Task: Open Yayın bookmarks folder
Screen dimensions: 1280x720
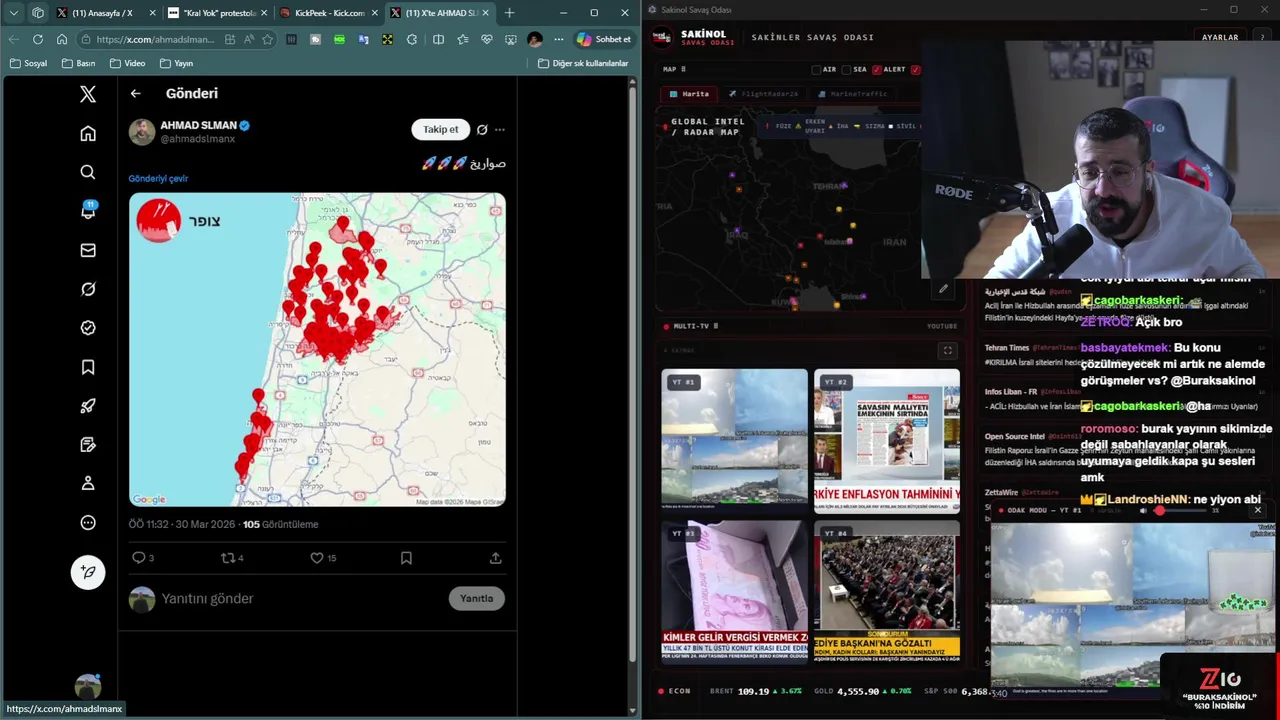Action: coord(176,63)
